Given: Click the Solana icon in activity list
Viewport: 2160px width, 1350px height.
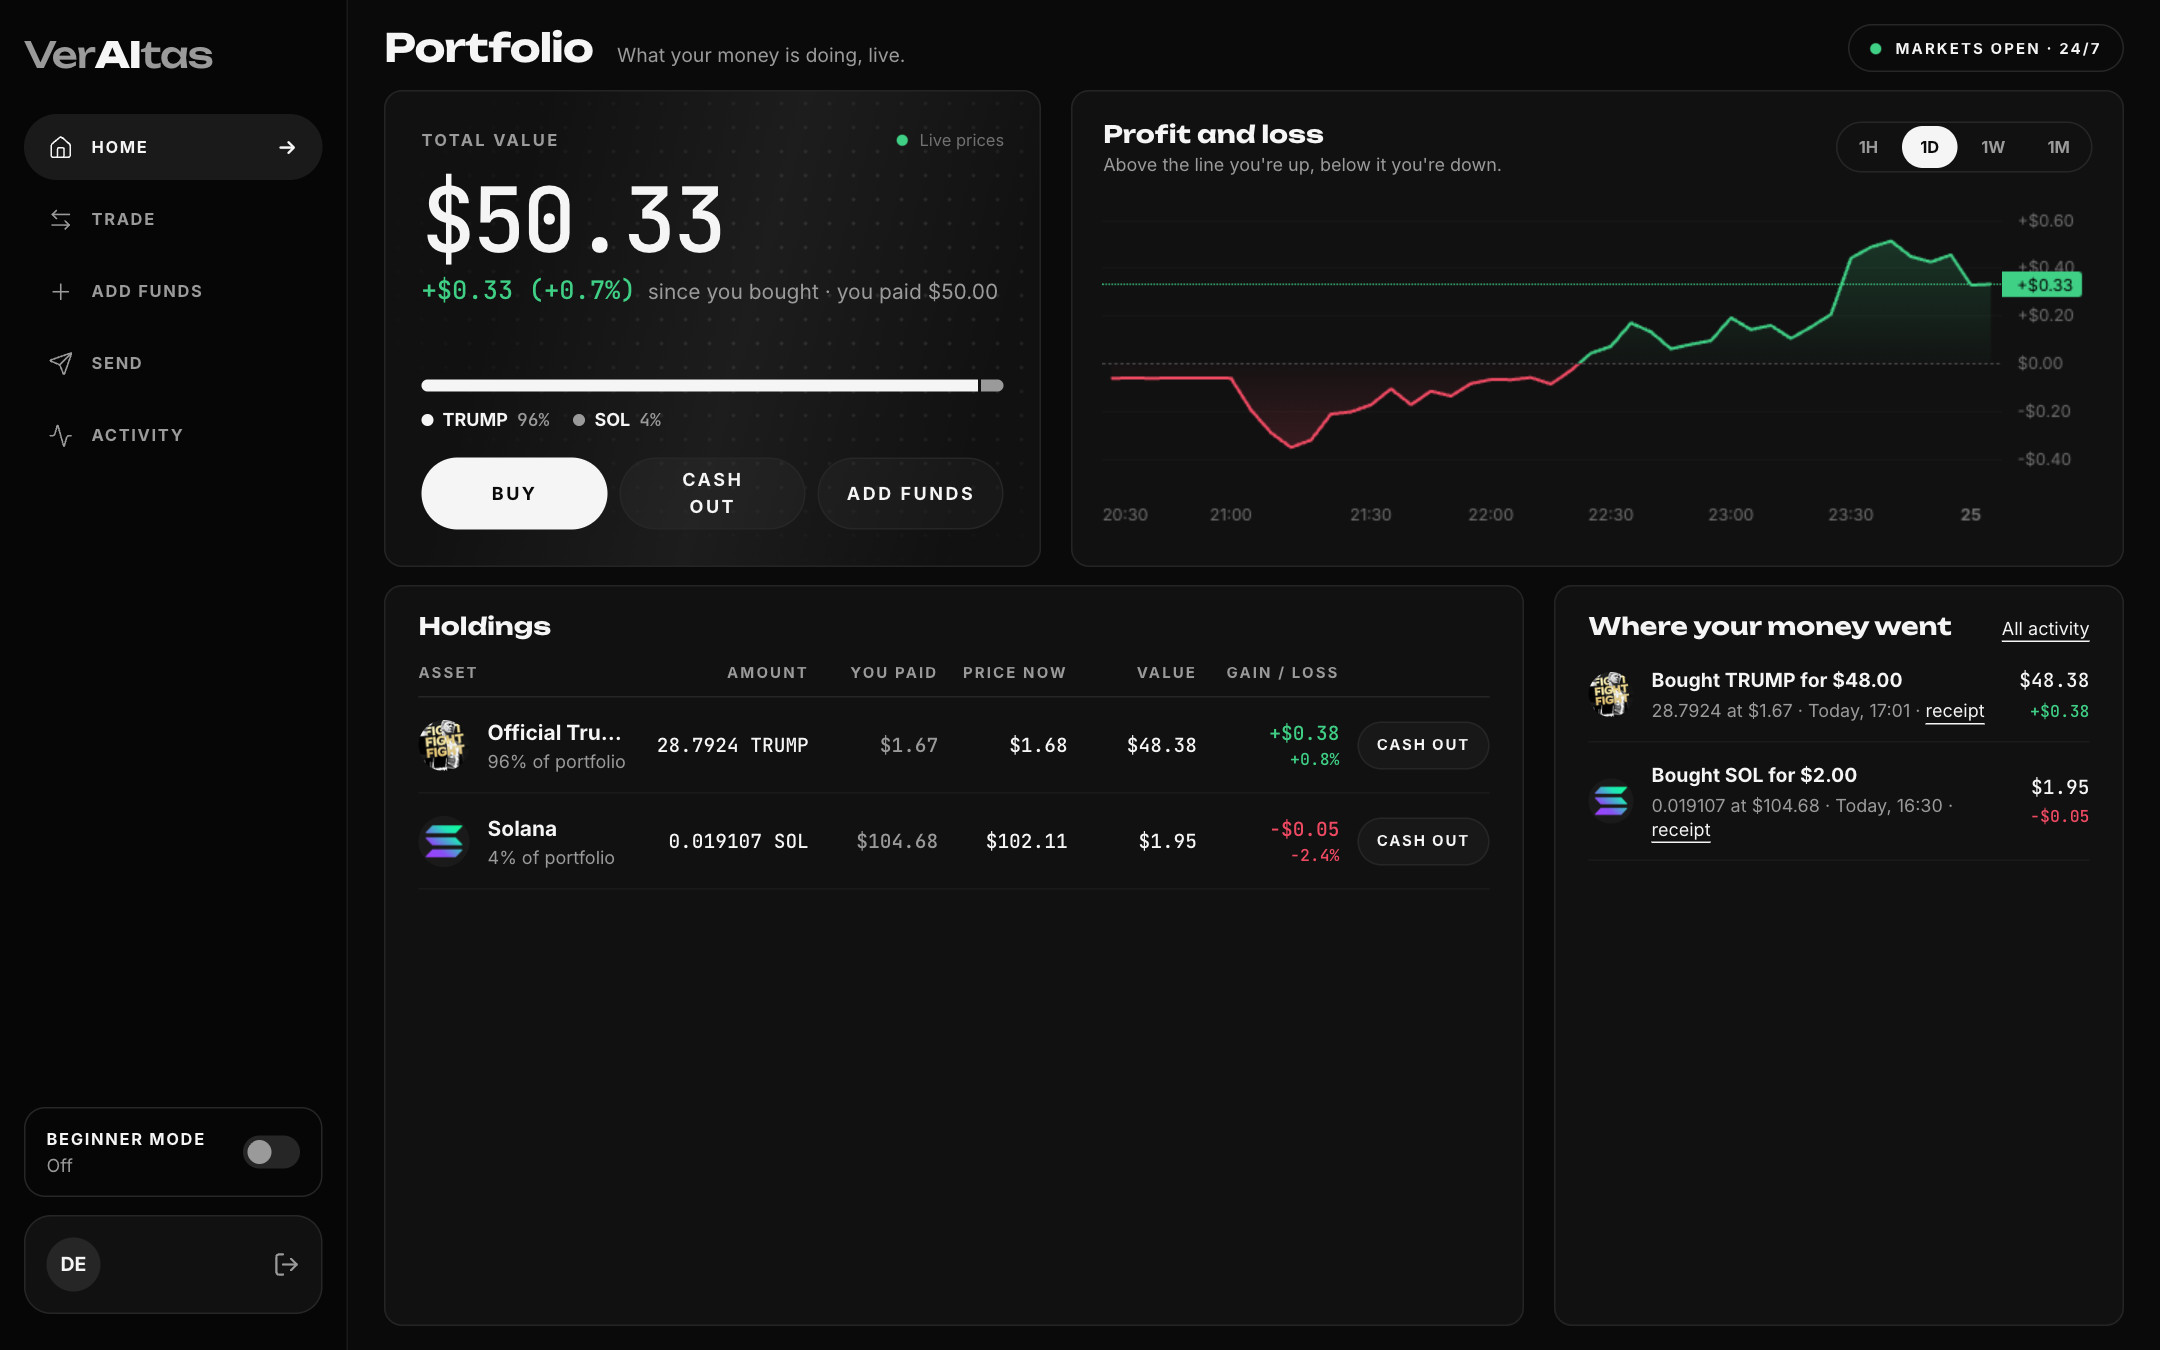Looking at the screenshot, I should [x=1610, y=800].
